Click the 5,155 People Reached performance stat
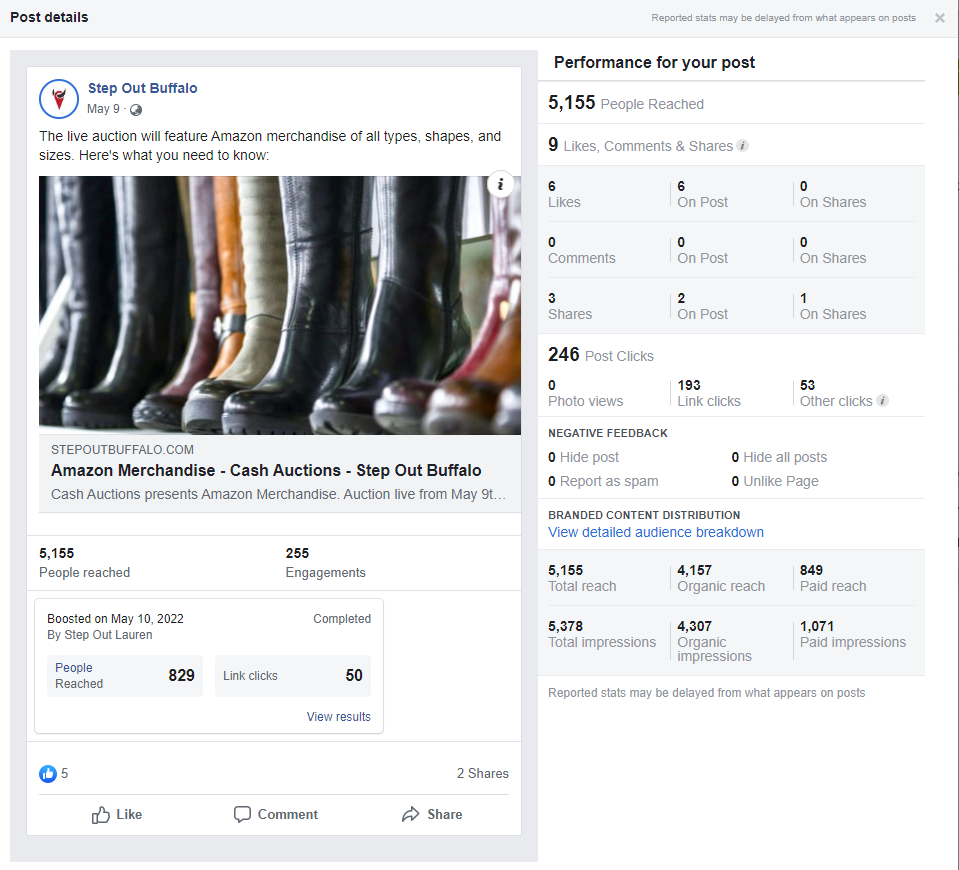The width and height of the screenshot is (959, 870). (626, 103)
